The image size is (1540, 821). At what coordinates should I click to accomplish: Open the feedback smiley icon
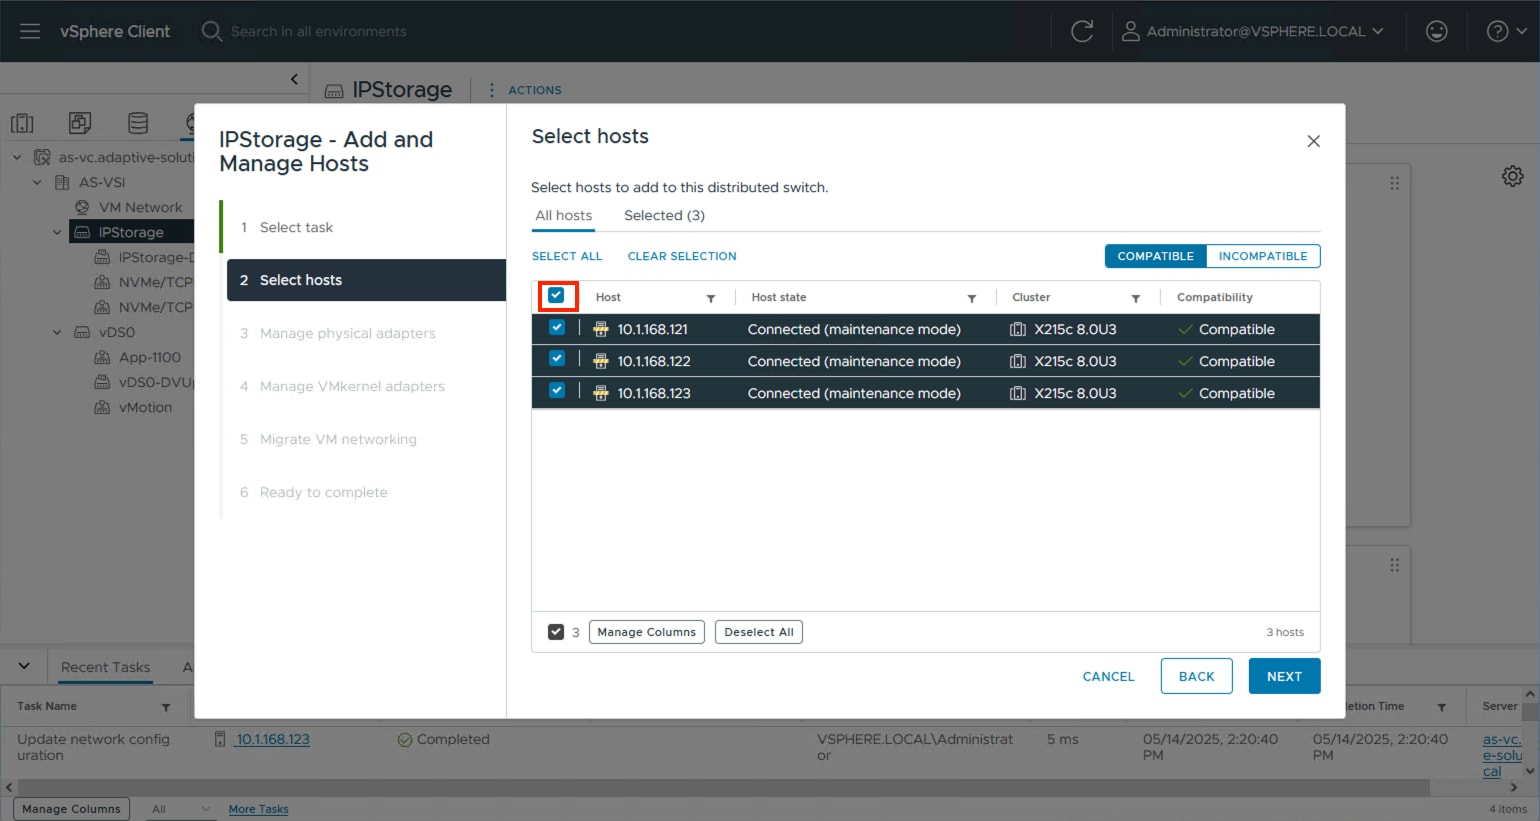tap(1436, 31)
